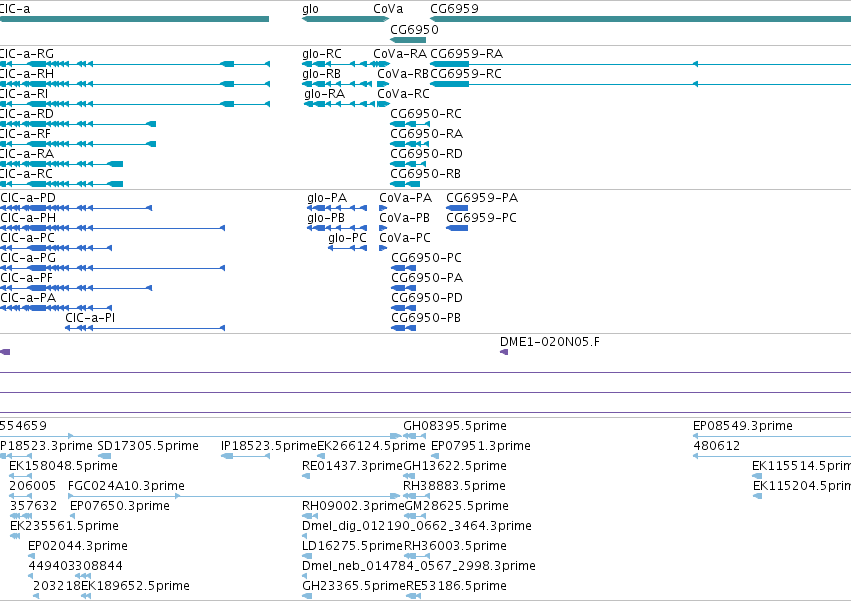Open the CoVa-RB transcript
The image size is (851, 601).
[x=383, y=84]
